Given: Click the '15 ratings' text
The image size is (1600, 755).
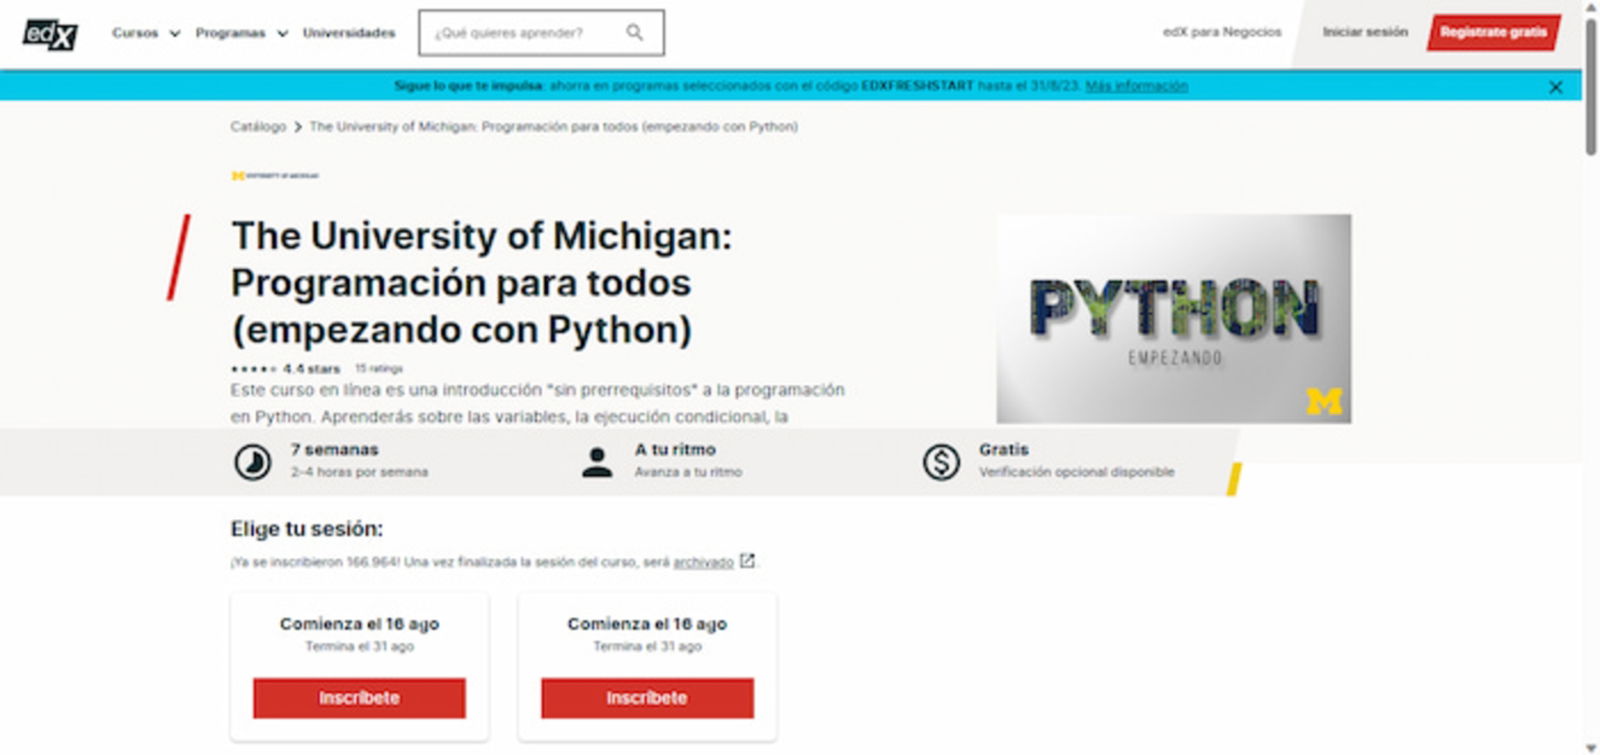Looking at the screenshot, I should pos(378,369).
